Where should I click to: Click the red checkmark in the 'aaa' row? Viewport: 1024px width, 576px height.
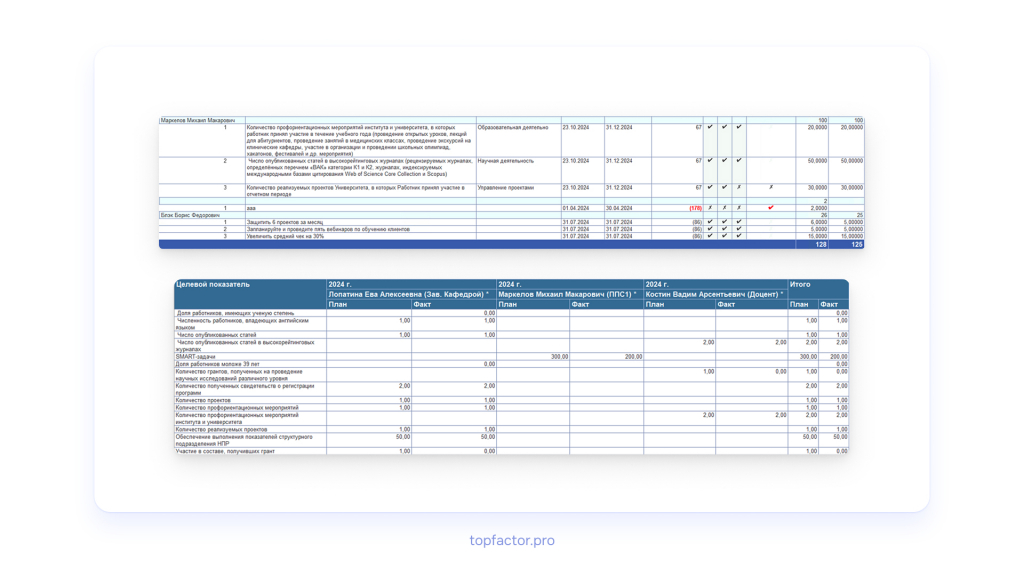coord(771,208)
